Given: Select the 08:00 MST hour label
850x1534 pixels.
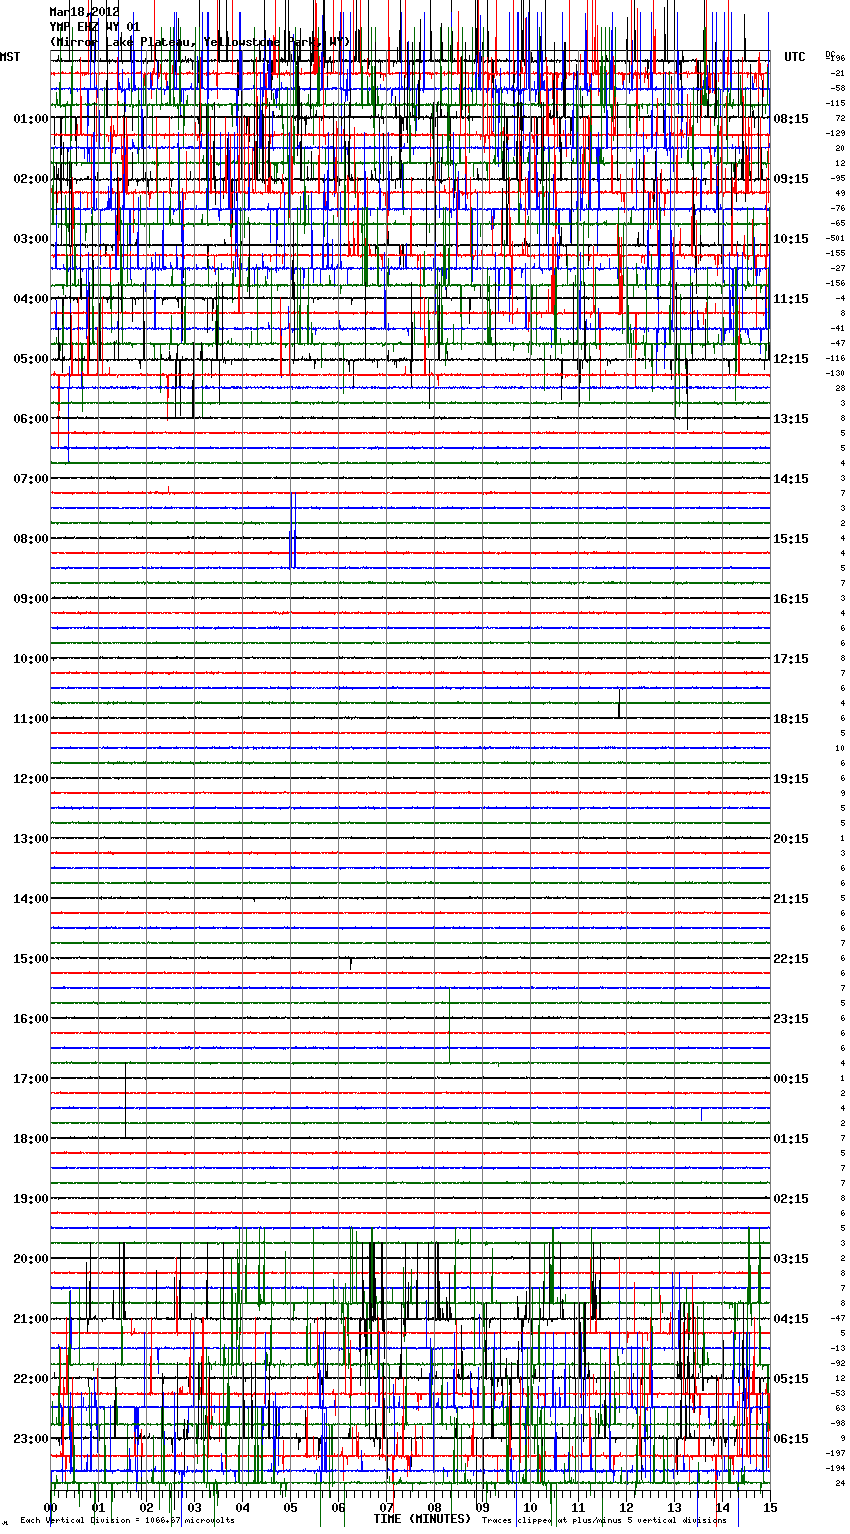Looking at the screenshot, I should (31, 539).
